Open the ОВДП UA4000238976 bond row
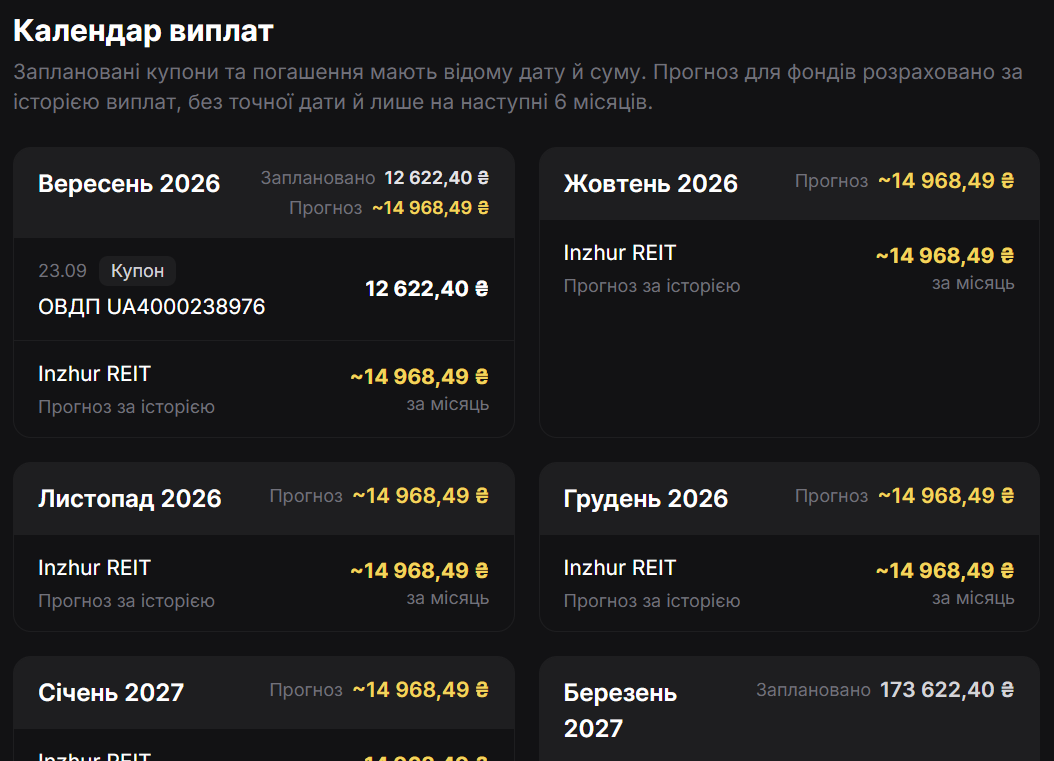This screenshot has width=1054, height=761. tap(264, 289)
